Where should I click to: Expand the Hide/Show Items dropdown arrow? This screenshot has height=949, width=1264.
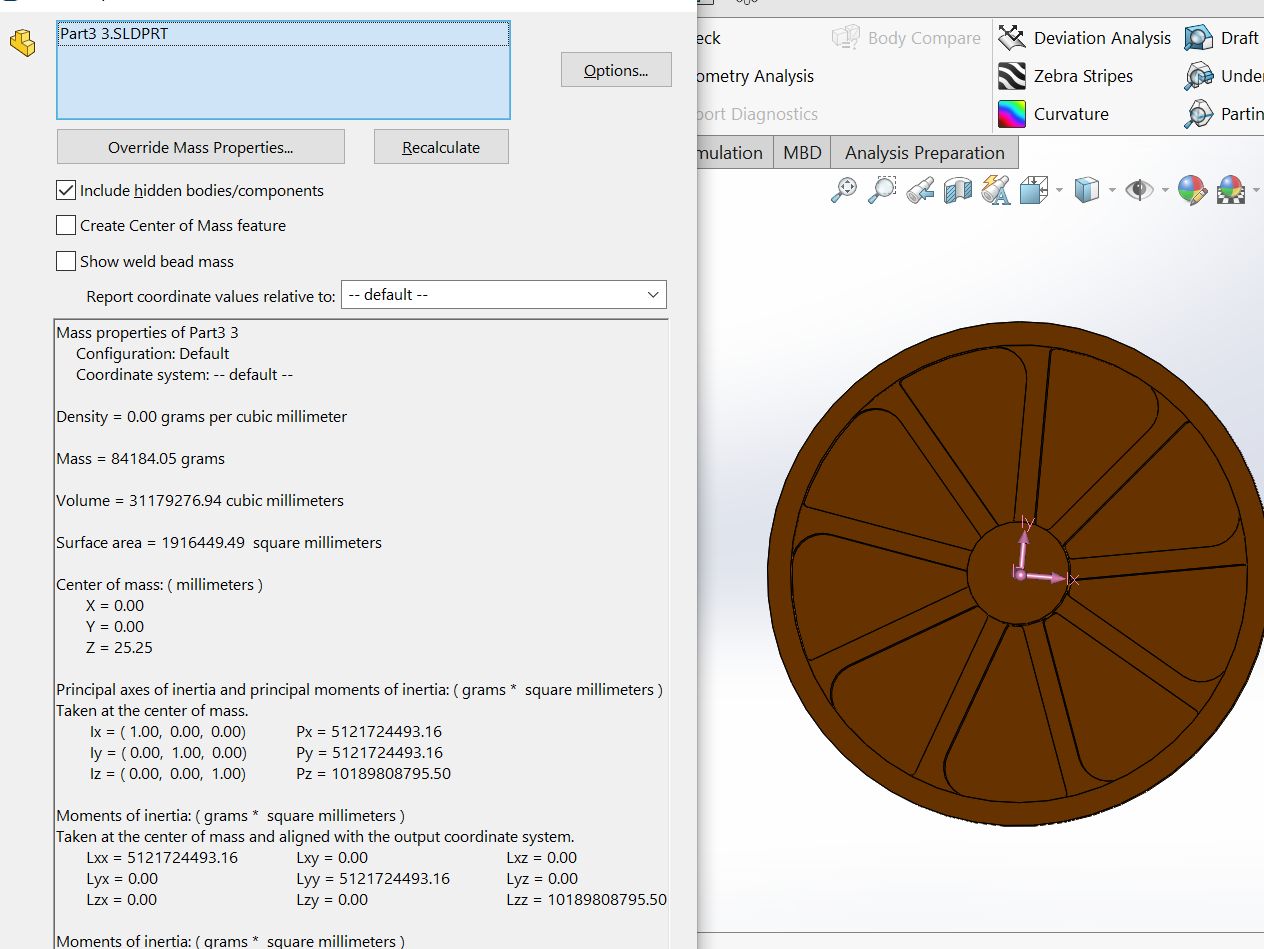click(1165, 190)
